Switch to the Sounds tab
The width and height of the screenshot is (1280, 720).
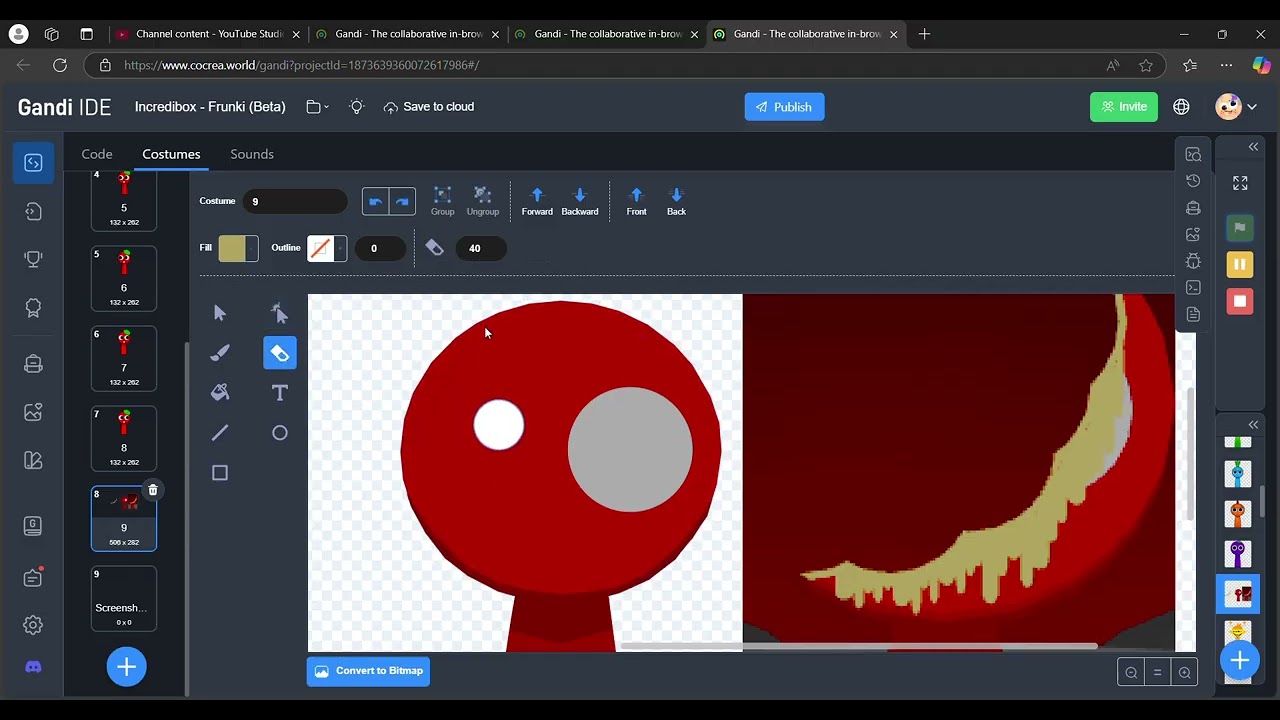252,154
